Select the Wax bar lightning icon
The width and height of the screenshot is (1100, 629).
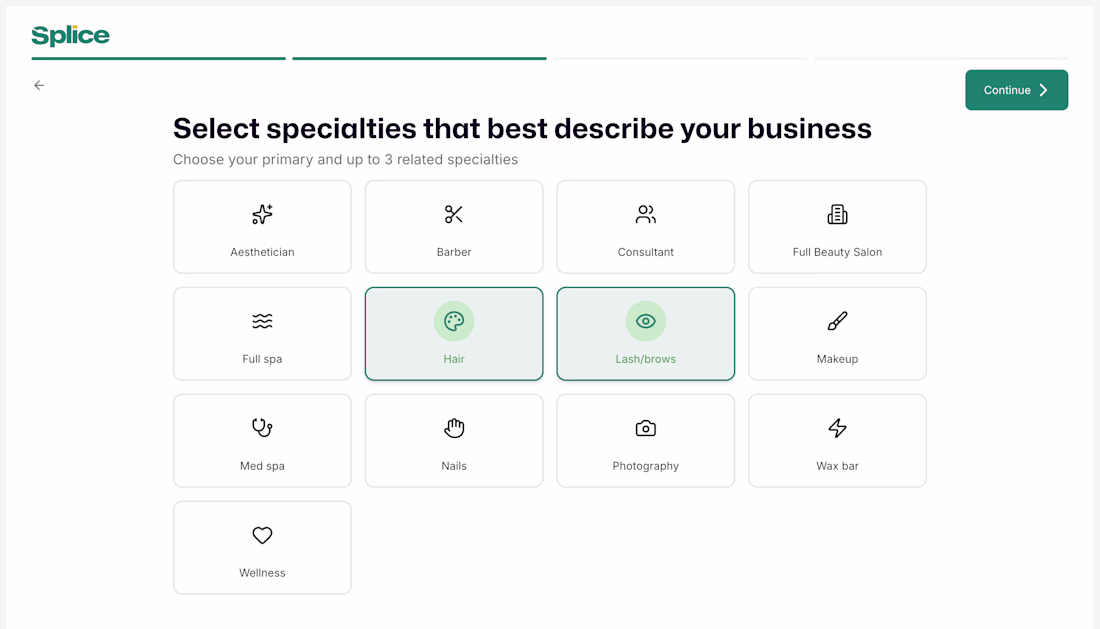(x=837, y=428)
